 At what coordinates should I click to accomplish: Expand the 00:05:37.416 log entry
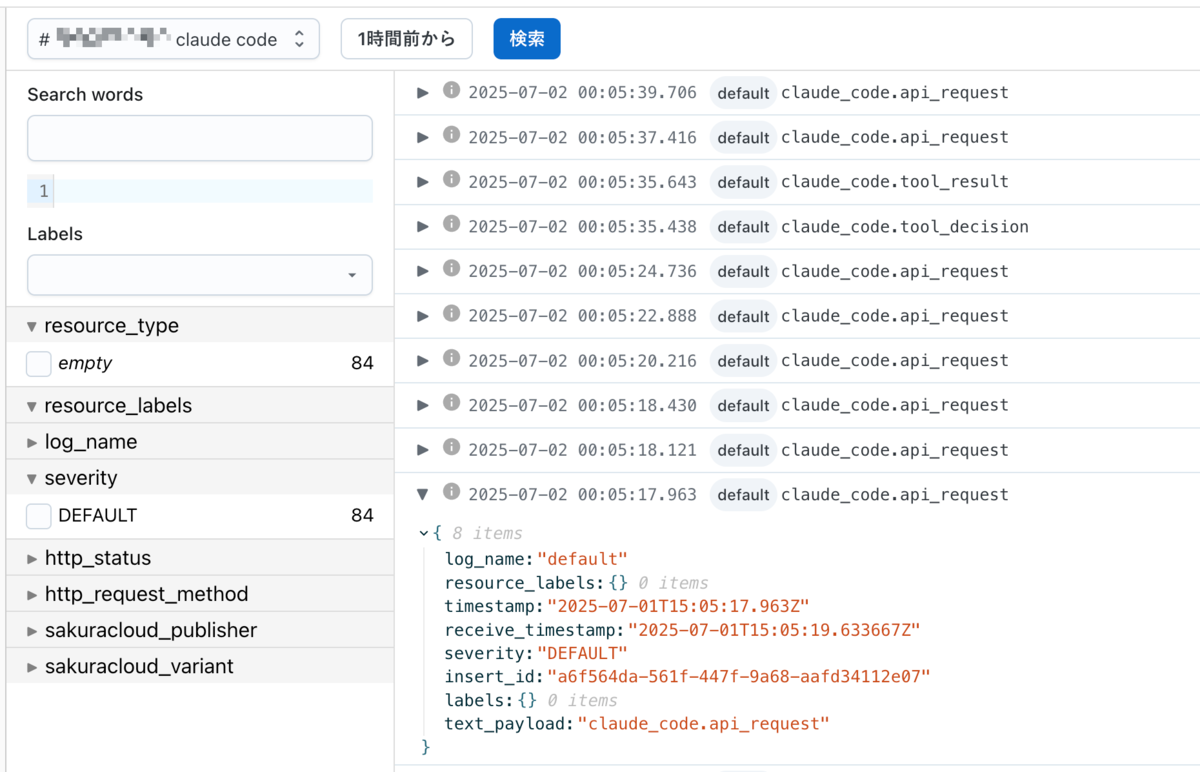(423, 137)
